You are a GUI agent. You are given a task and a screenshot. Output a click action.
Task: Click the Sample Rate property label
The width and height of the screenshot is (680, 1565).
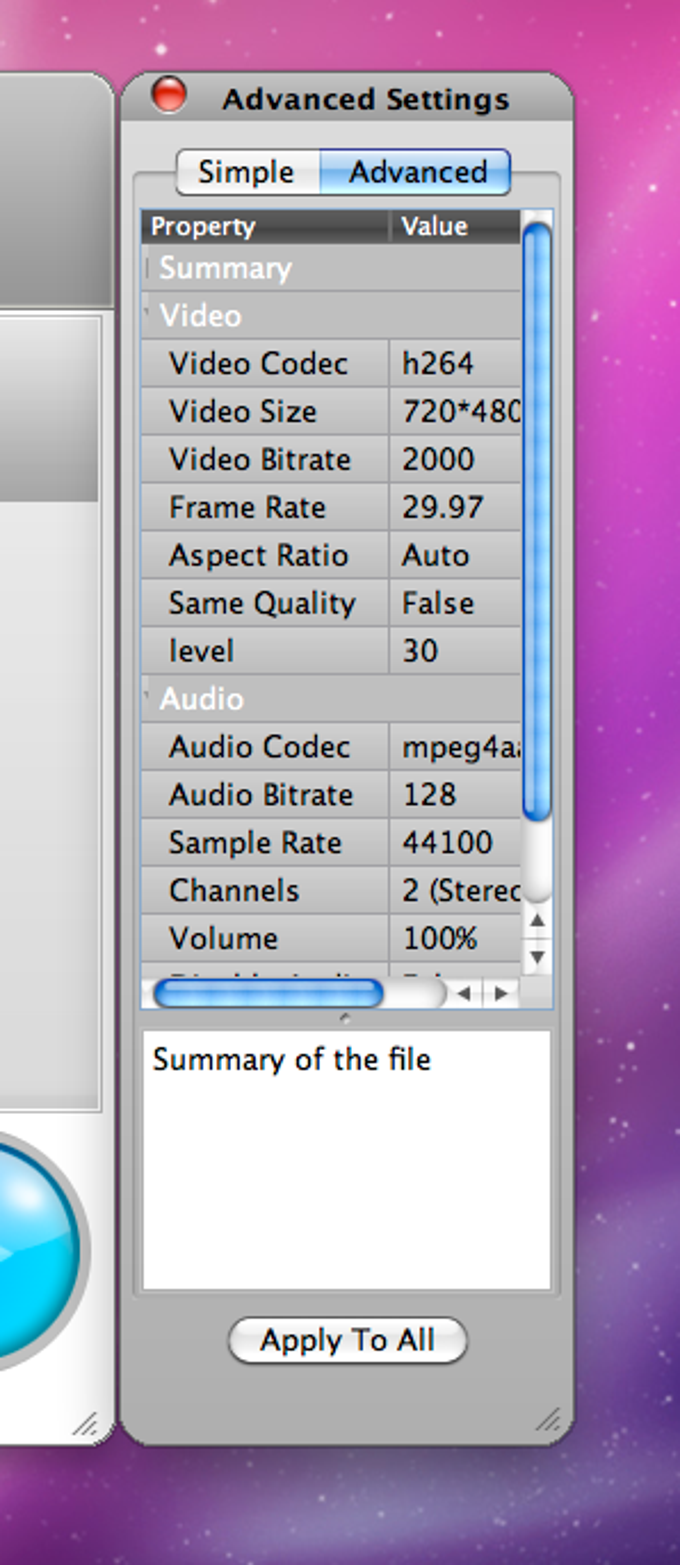click(255, 843)
